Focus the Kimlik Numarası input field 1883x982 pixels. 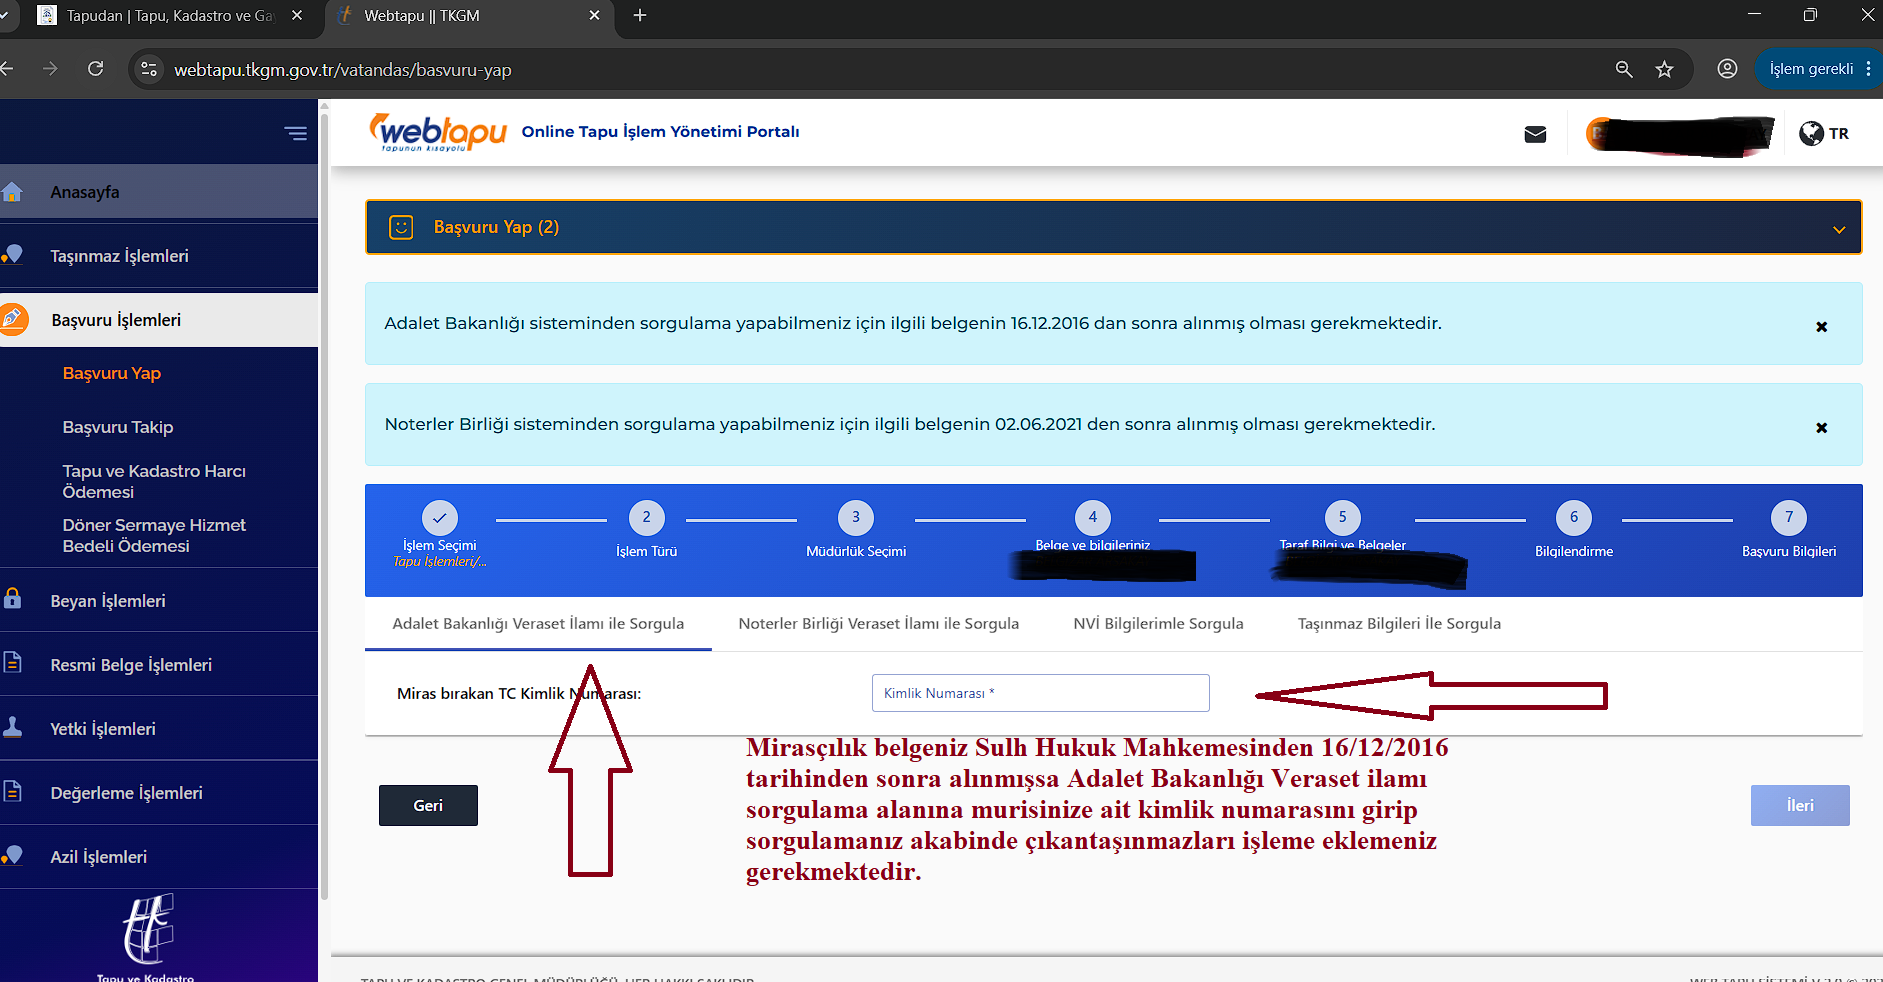pyautogui.click(x=1040, y=693)
